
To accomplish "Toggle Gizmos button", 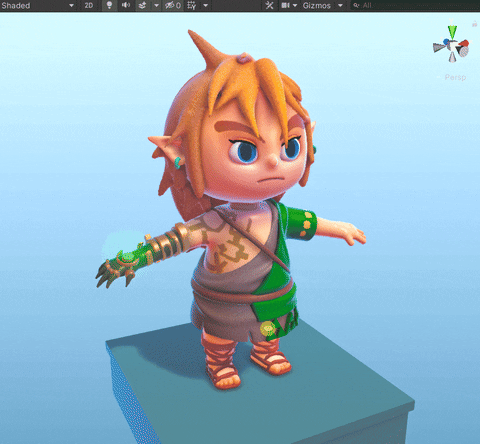I will (x=317, y=5).
